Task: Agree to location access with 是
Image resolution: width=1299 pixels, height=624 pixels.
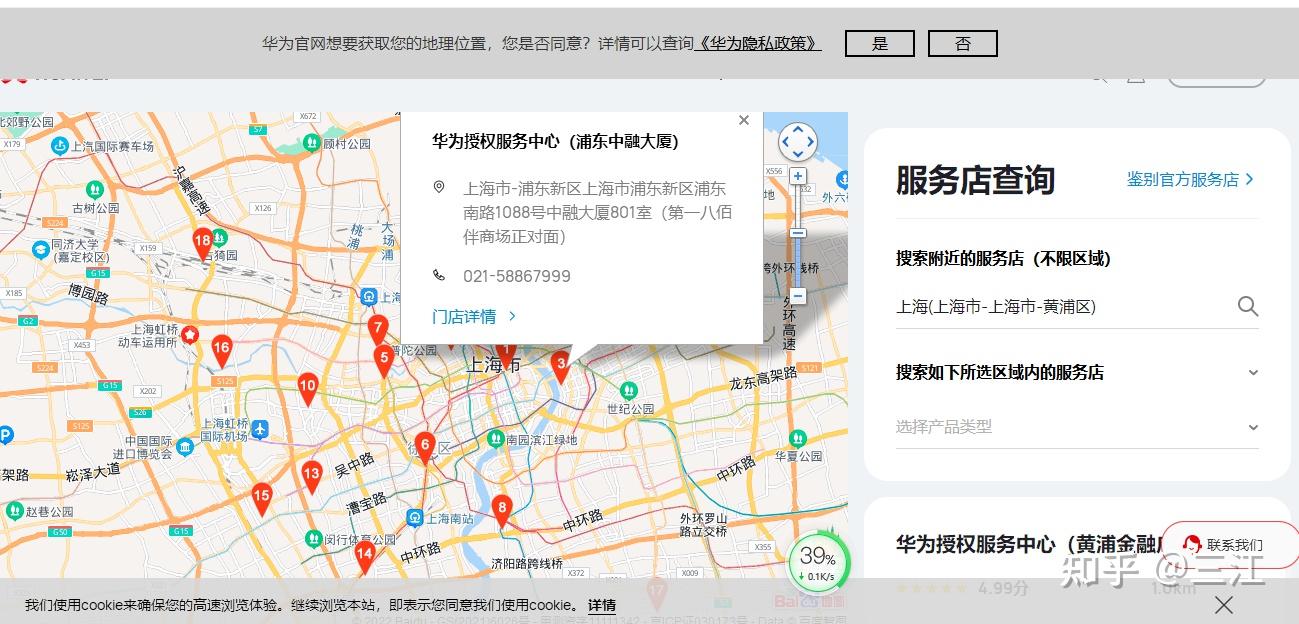Action: click(x=880, y=43)
